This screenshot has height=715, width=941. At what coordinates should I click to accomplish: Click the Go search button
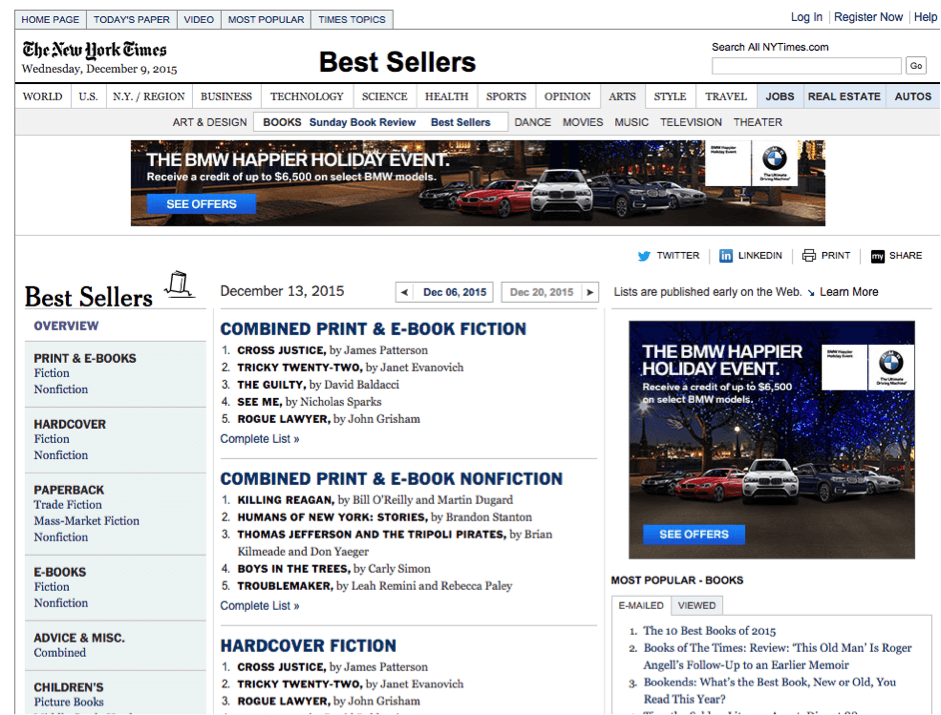click(x=916, y=65)
